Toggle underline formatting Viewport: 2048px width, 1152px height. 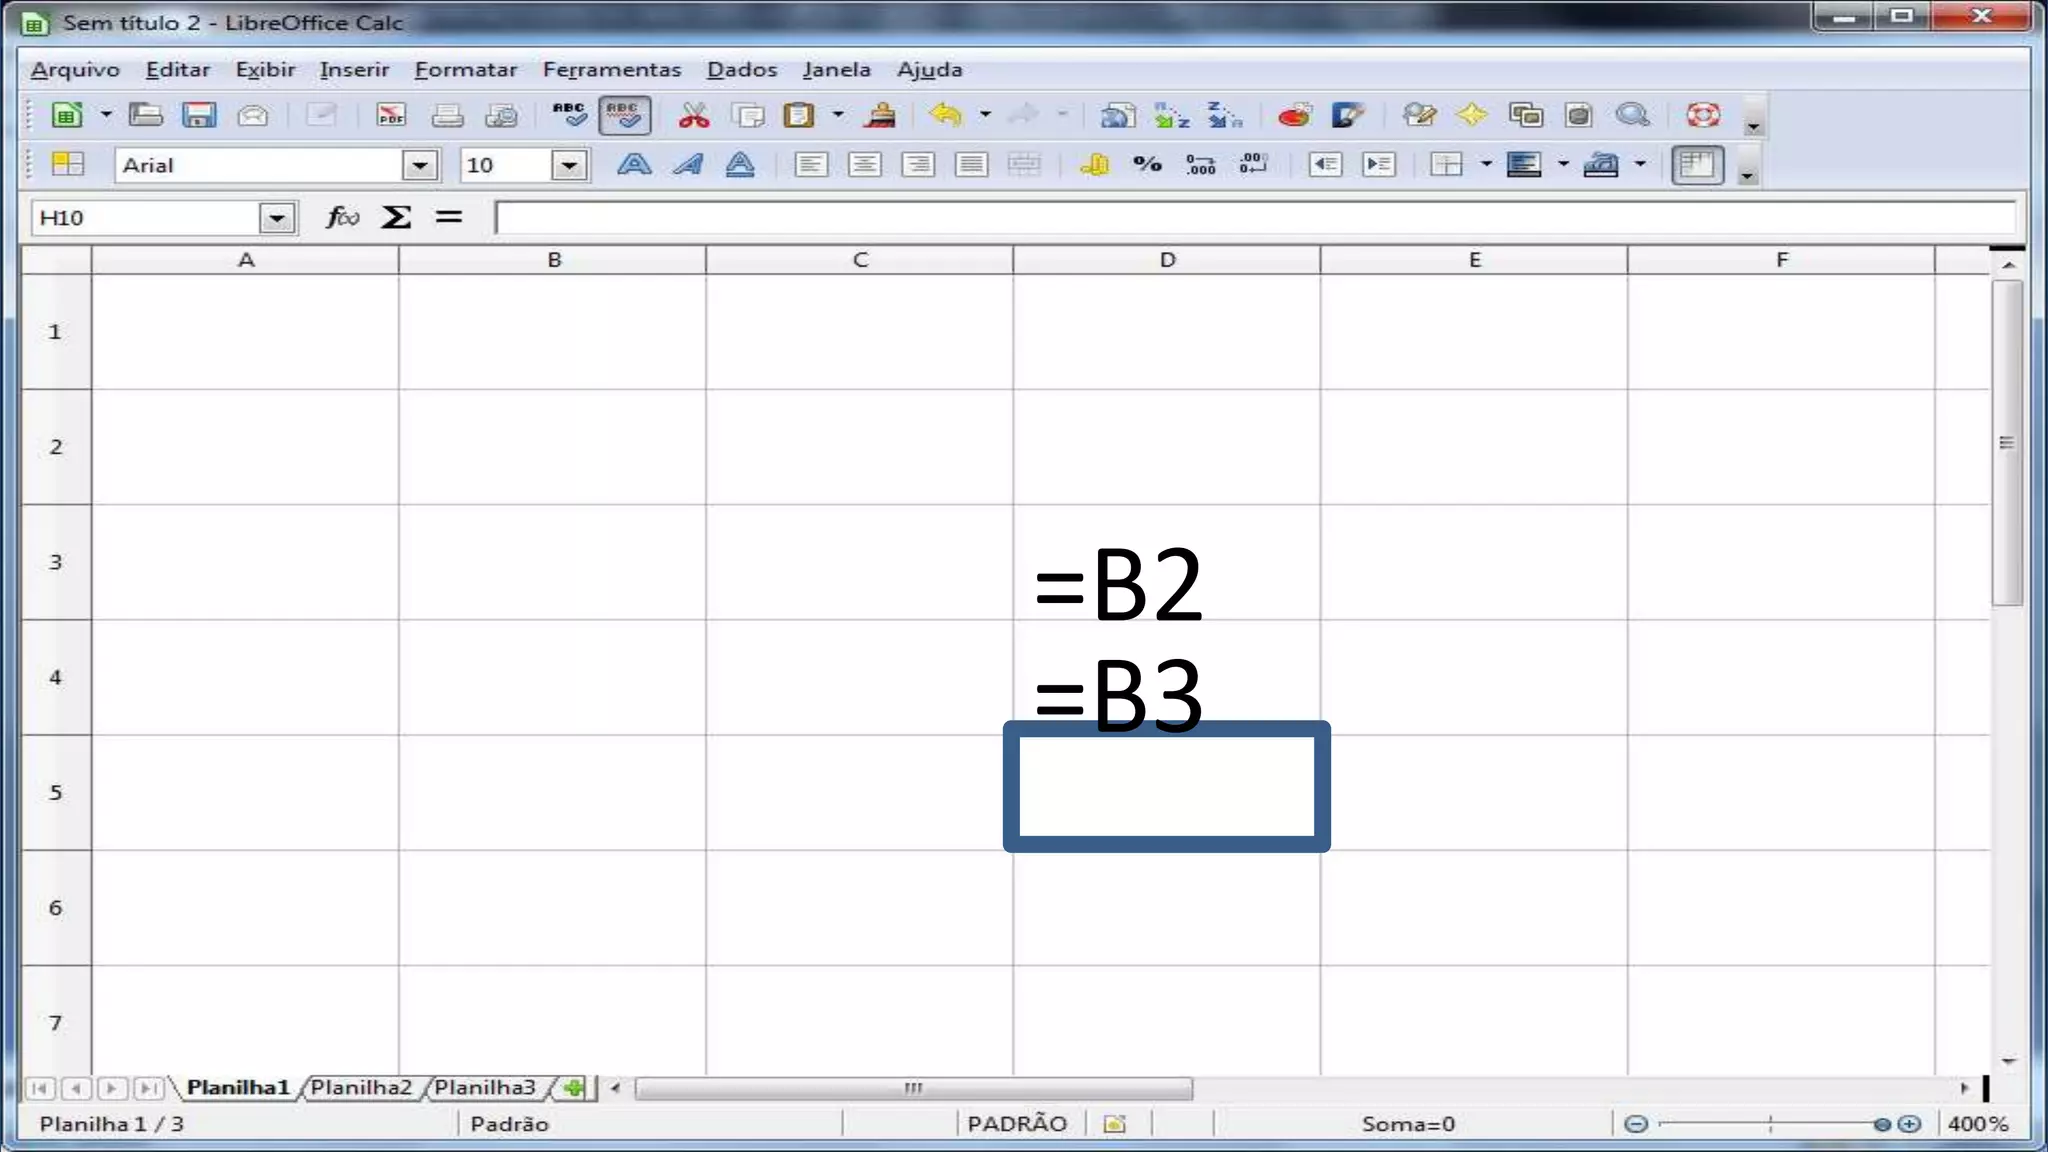coord(740,164)
